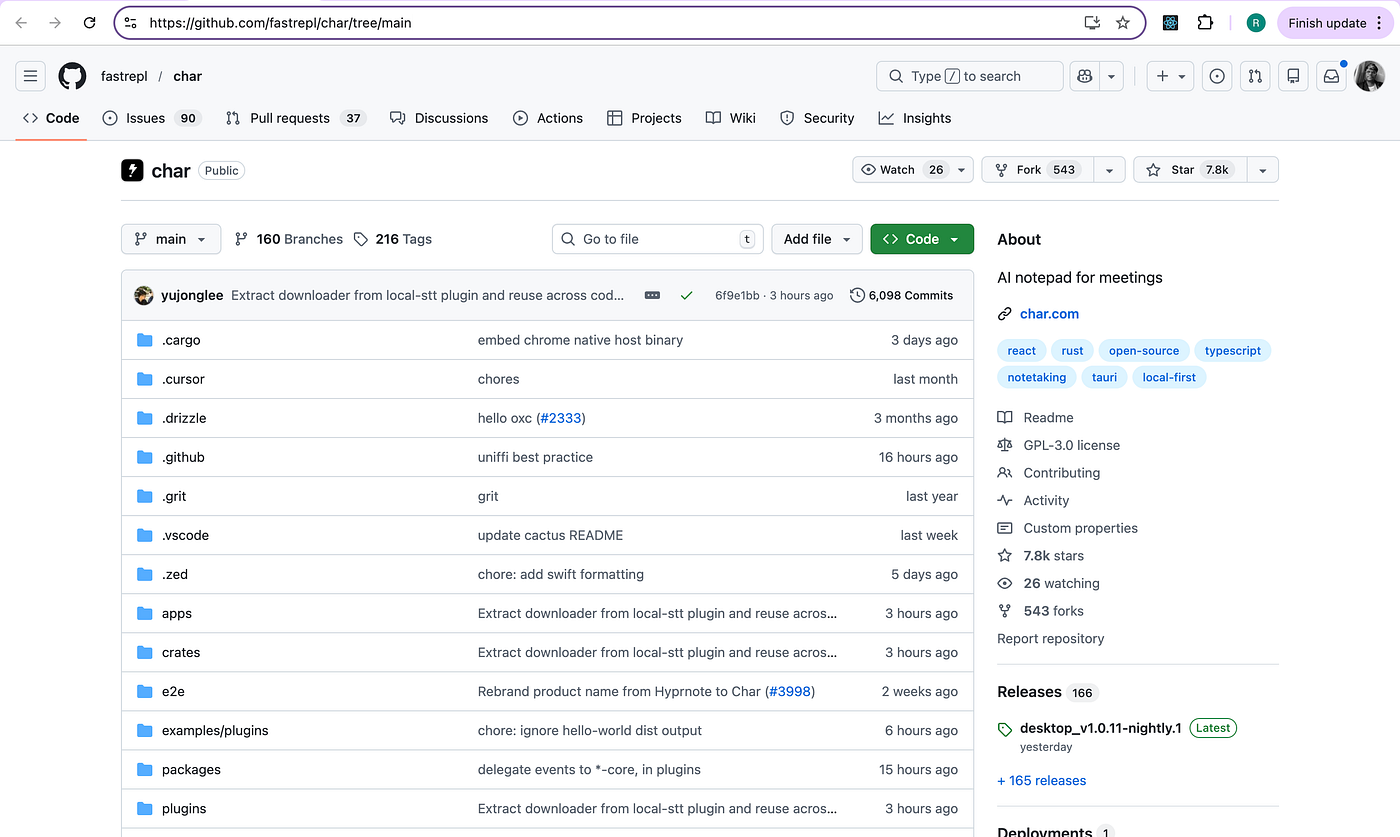Viewport: 1400px width, 837px height.
Task: Select the local-first topic tag
Action: click(x=1169, y=378)
